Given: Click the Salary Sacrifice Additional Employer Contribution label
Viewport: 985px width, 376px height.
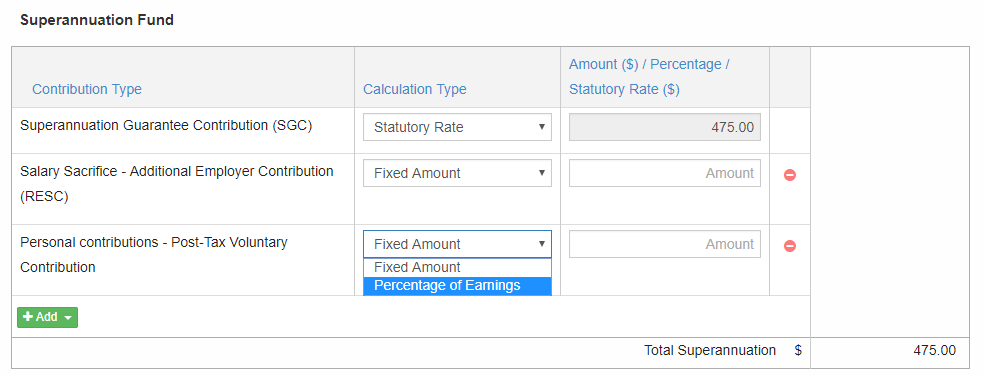Looking at the screenshot, I should 177,183.
